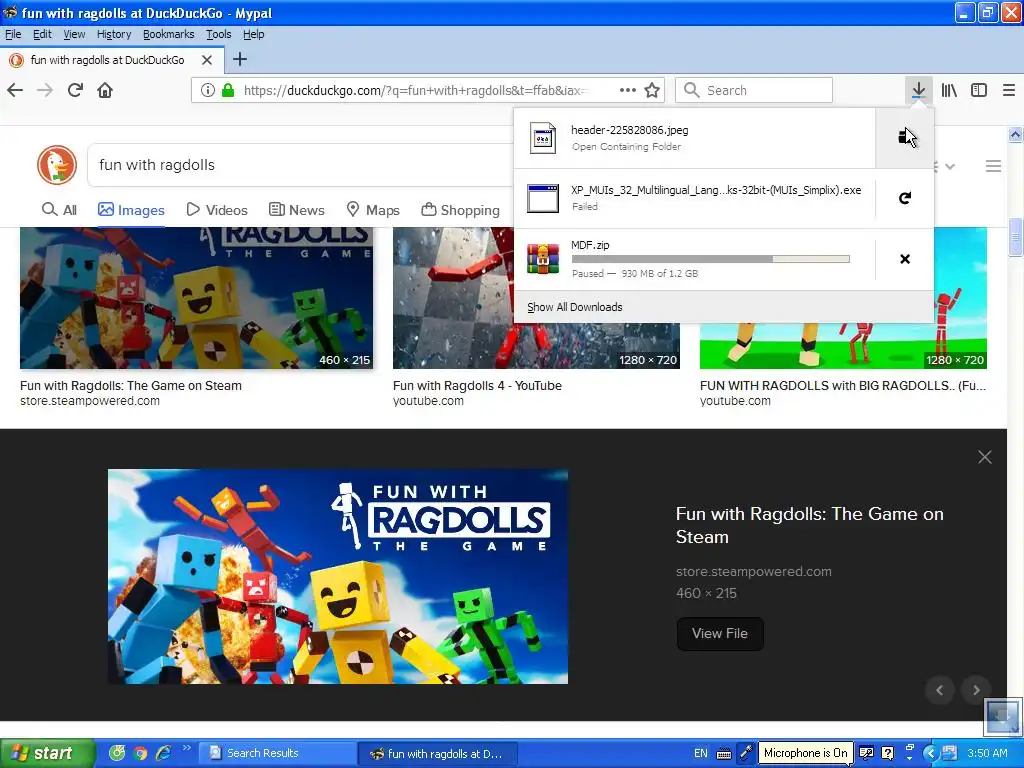Open the Windows start menu
This screenshot has width=1024, height=768.
pyautogui.click(x=47, y=753)
